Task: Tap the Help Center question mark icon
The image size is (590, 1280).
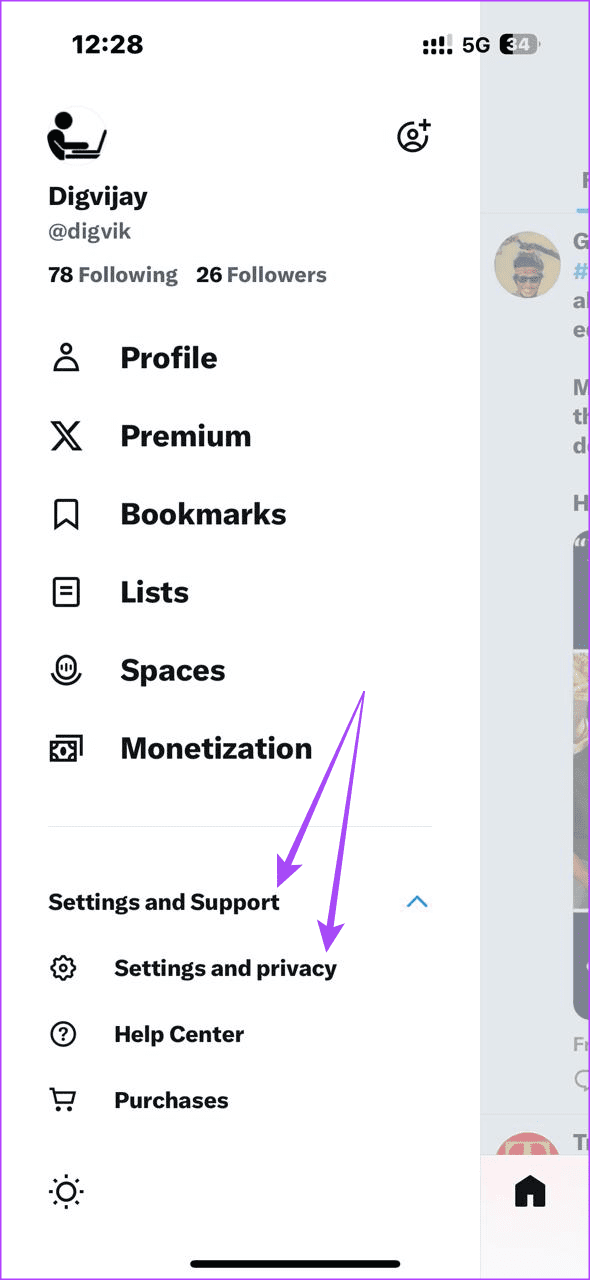Action: [x=63, y=1034]
